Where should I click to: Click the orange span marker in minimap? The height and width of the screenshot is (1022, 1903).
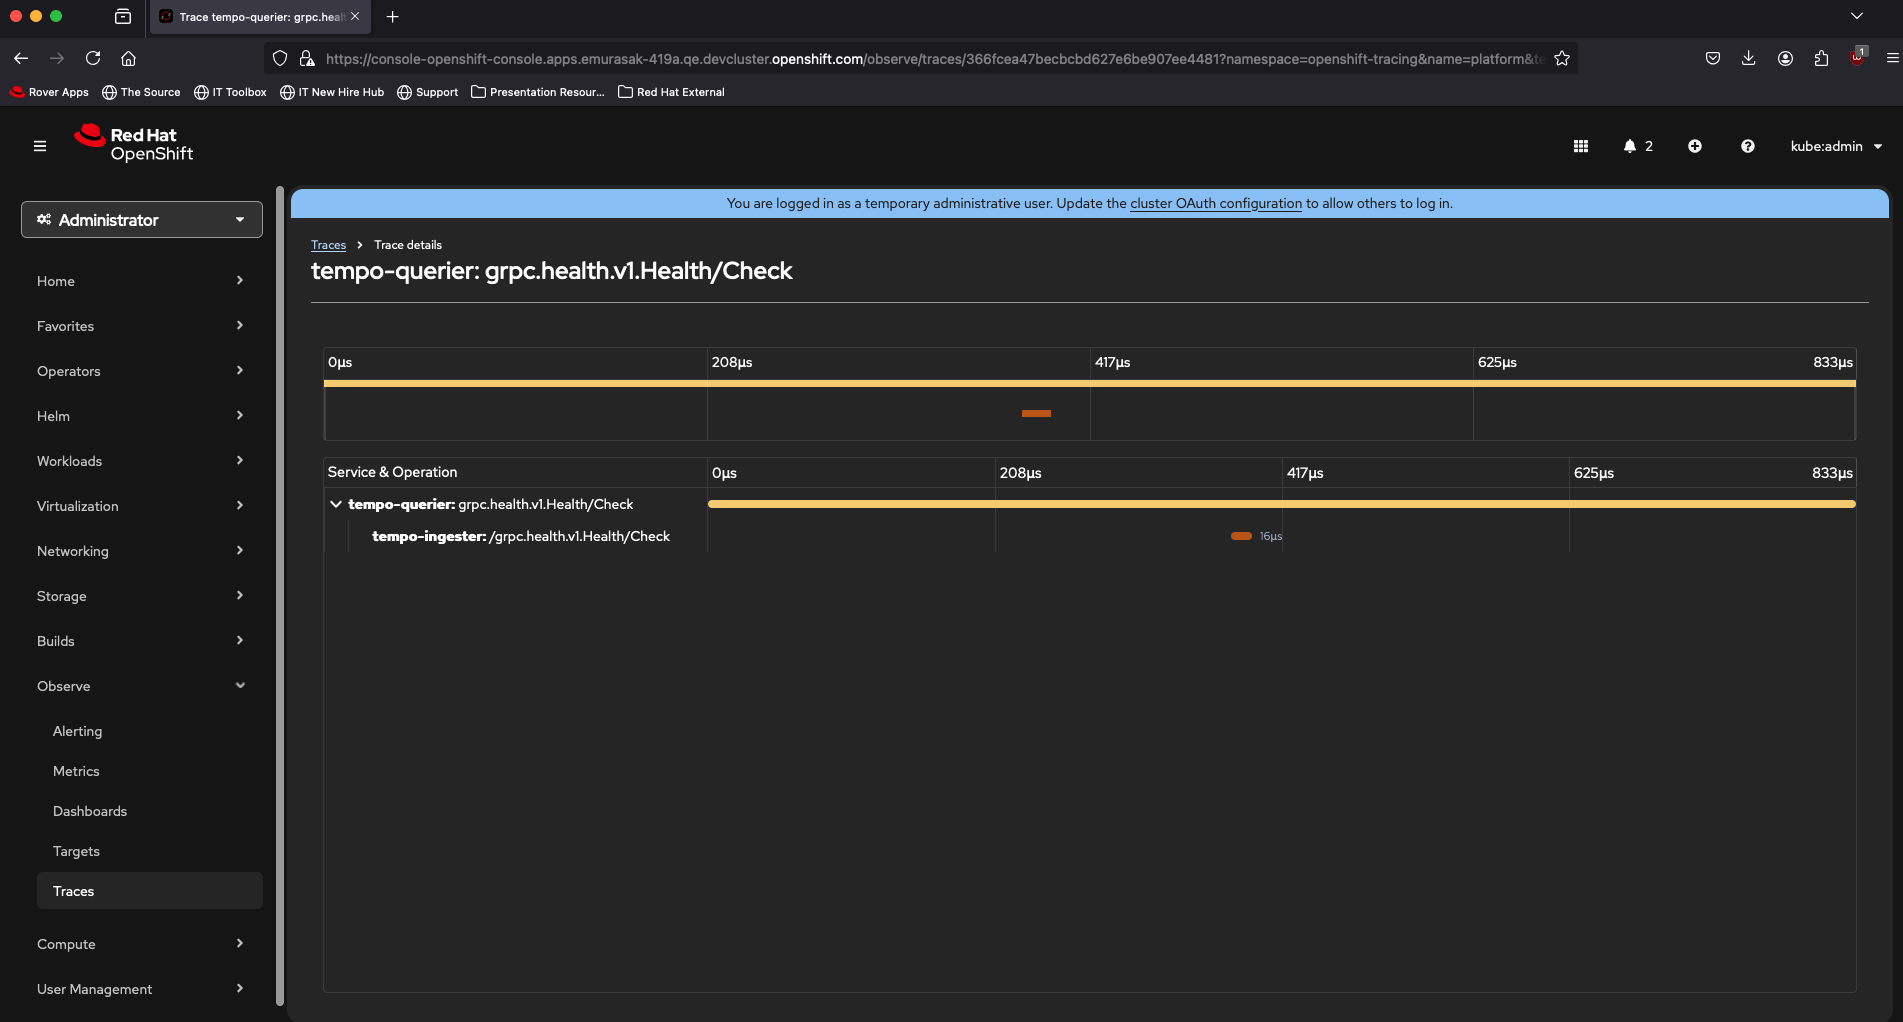click(1036, 413)
